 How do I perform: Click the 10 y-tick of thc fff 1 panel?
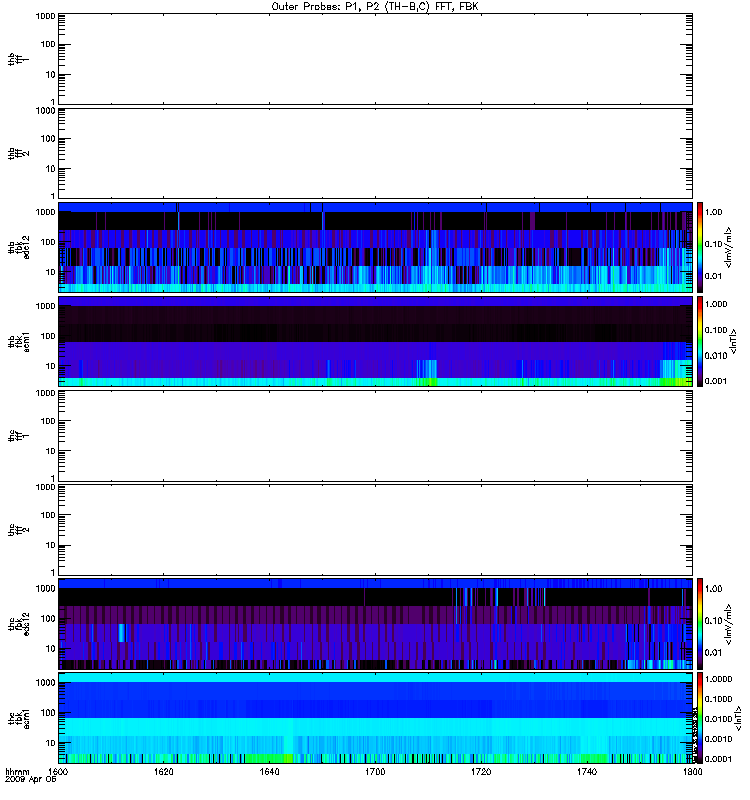[51, 451]
